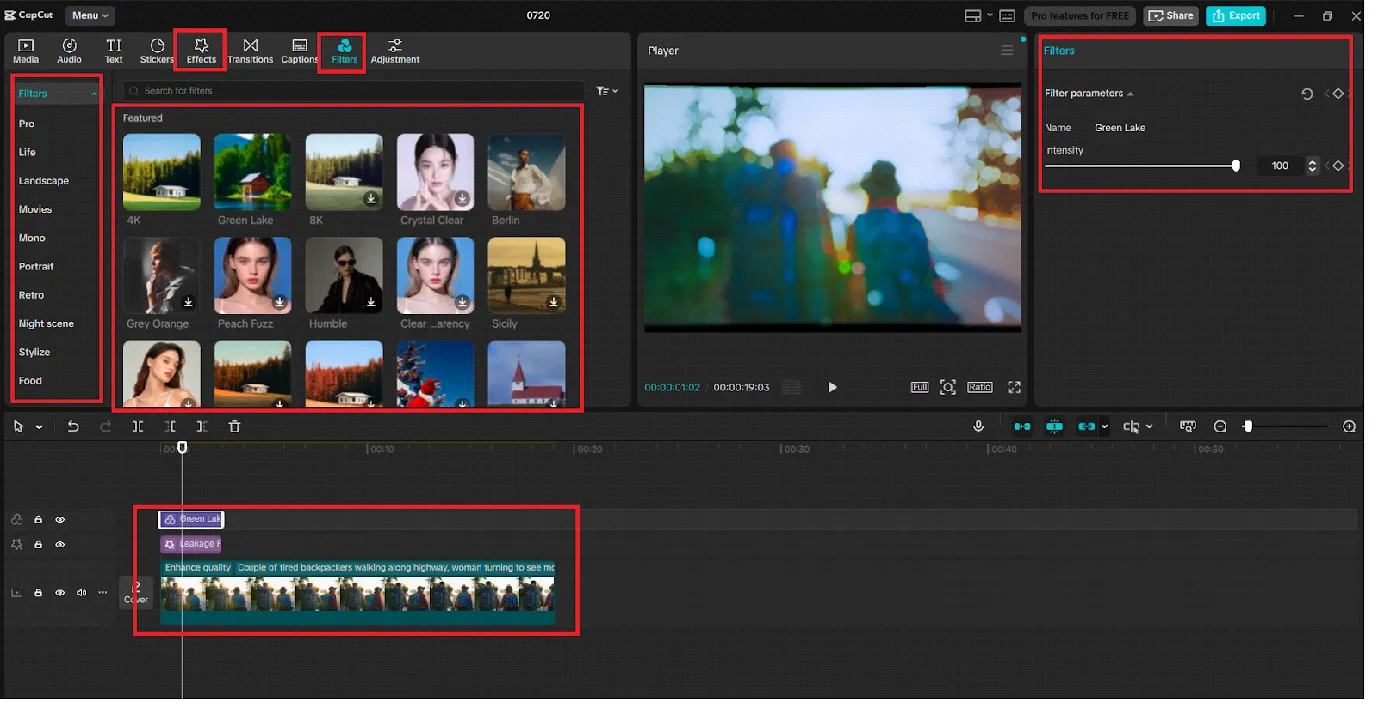Viewport: 1378px width, 725px height.
Task: Click the split clip tool
Action: (138, 427)
